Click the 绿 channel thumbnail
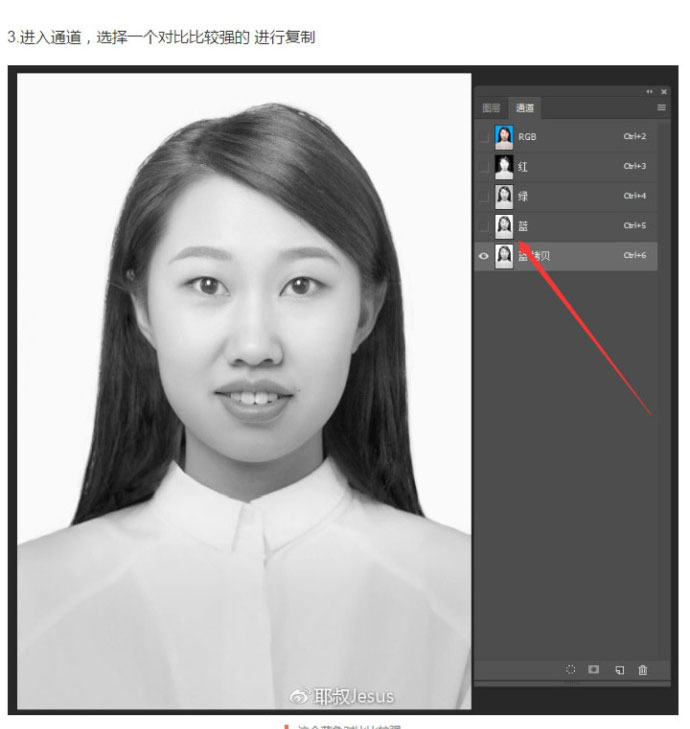This screenshot has height=729, width=690. coord(504,197)
